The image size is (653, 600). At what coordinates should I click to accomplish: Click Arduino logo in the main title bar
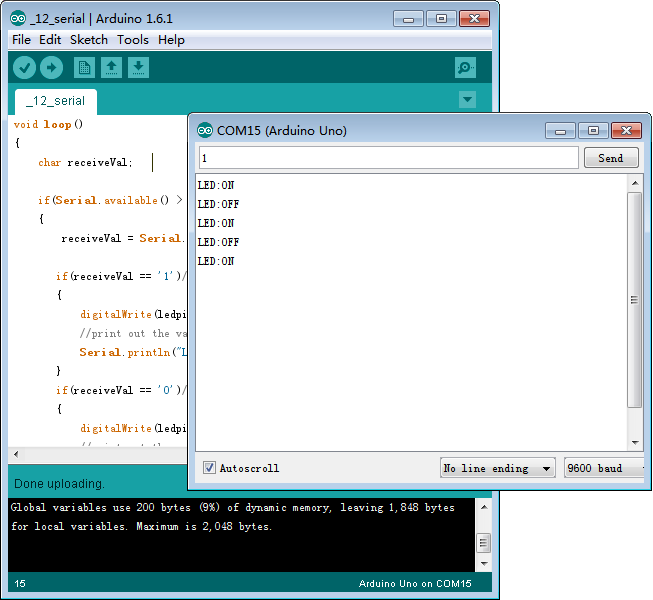click(18, 18)
